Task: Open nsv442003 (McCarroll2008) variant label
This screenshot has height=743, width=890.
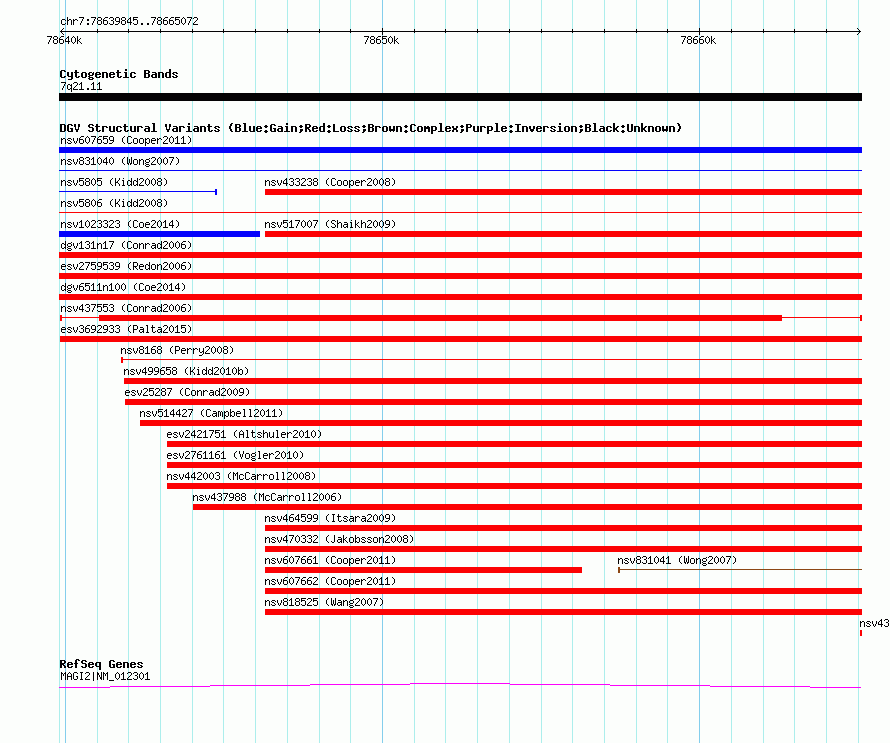Action: click(x=241, y=476)
